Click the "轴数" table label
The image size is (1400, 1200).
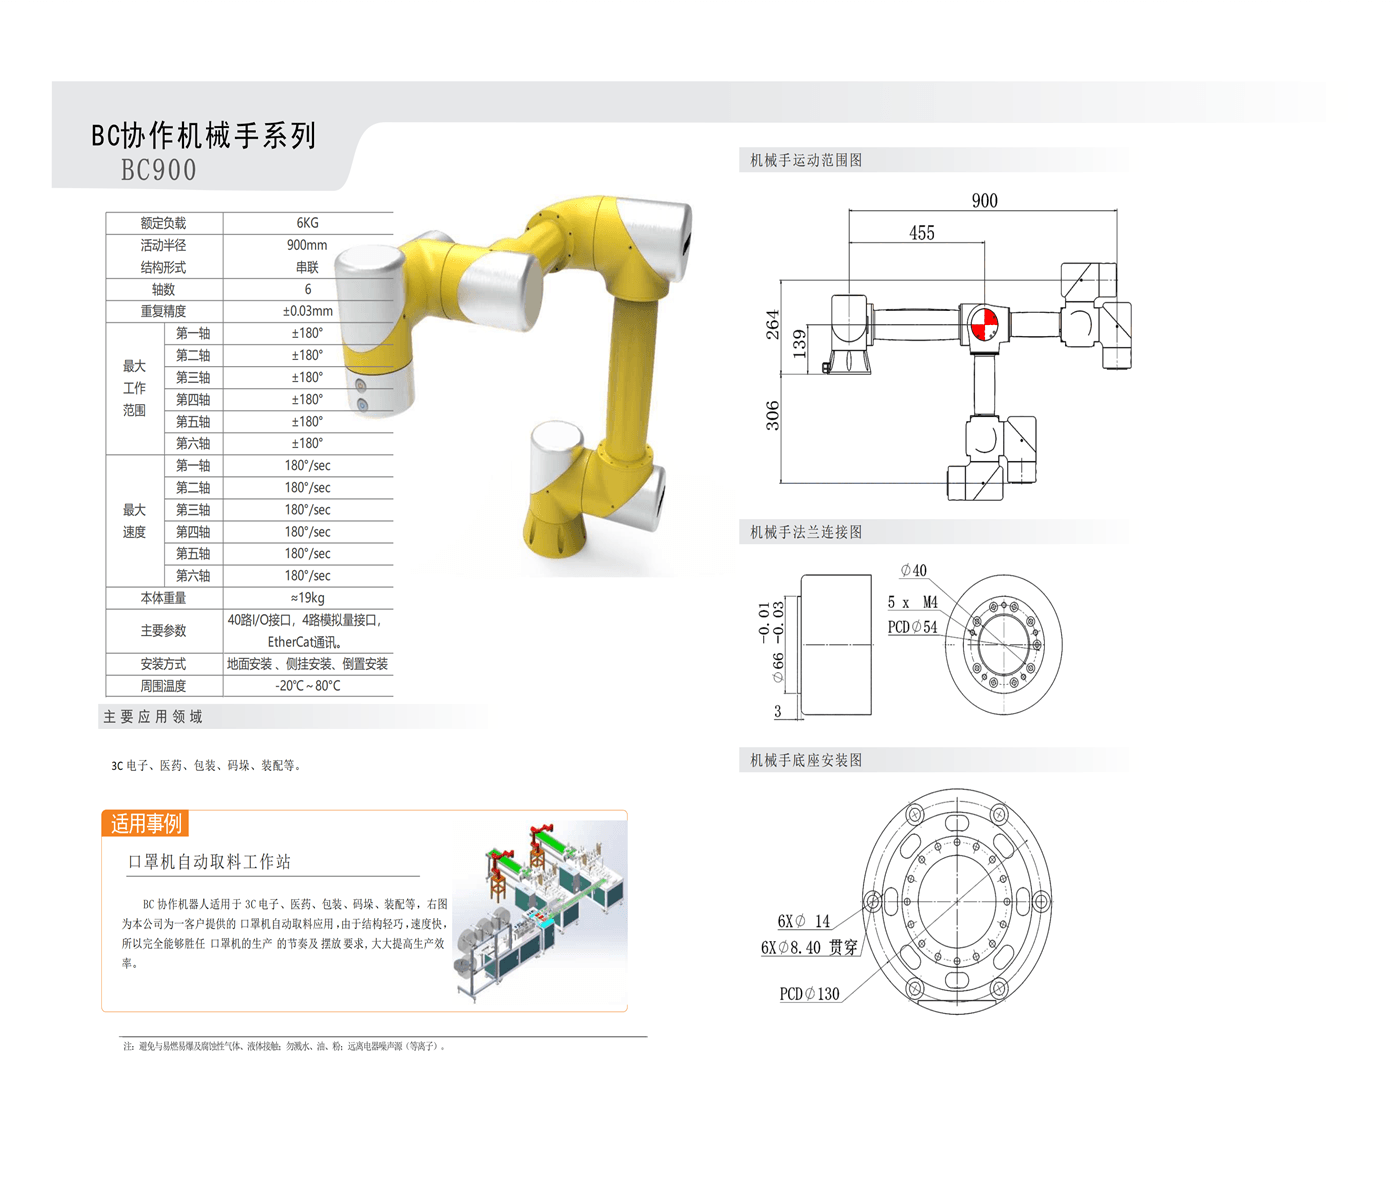click(163, 289)
